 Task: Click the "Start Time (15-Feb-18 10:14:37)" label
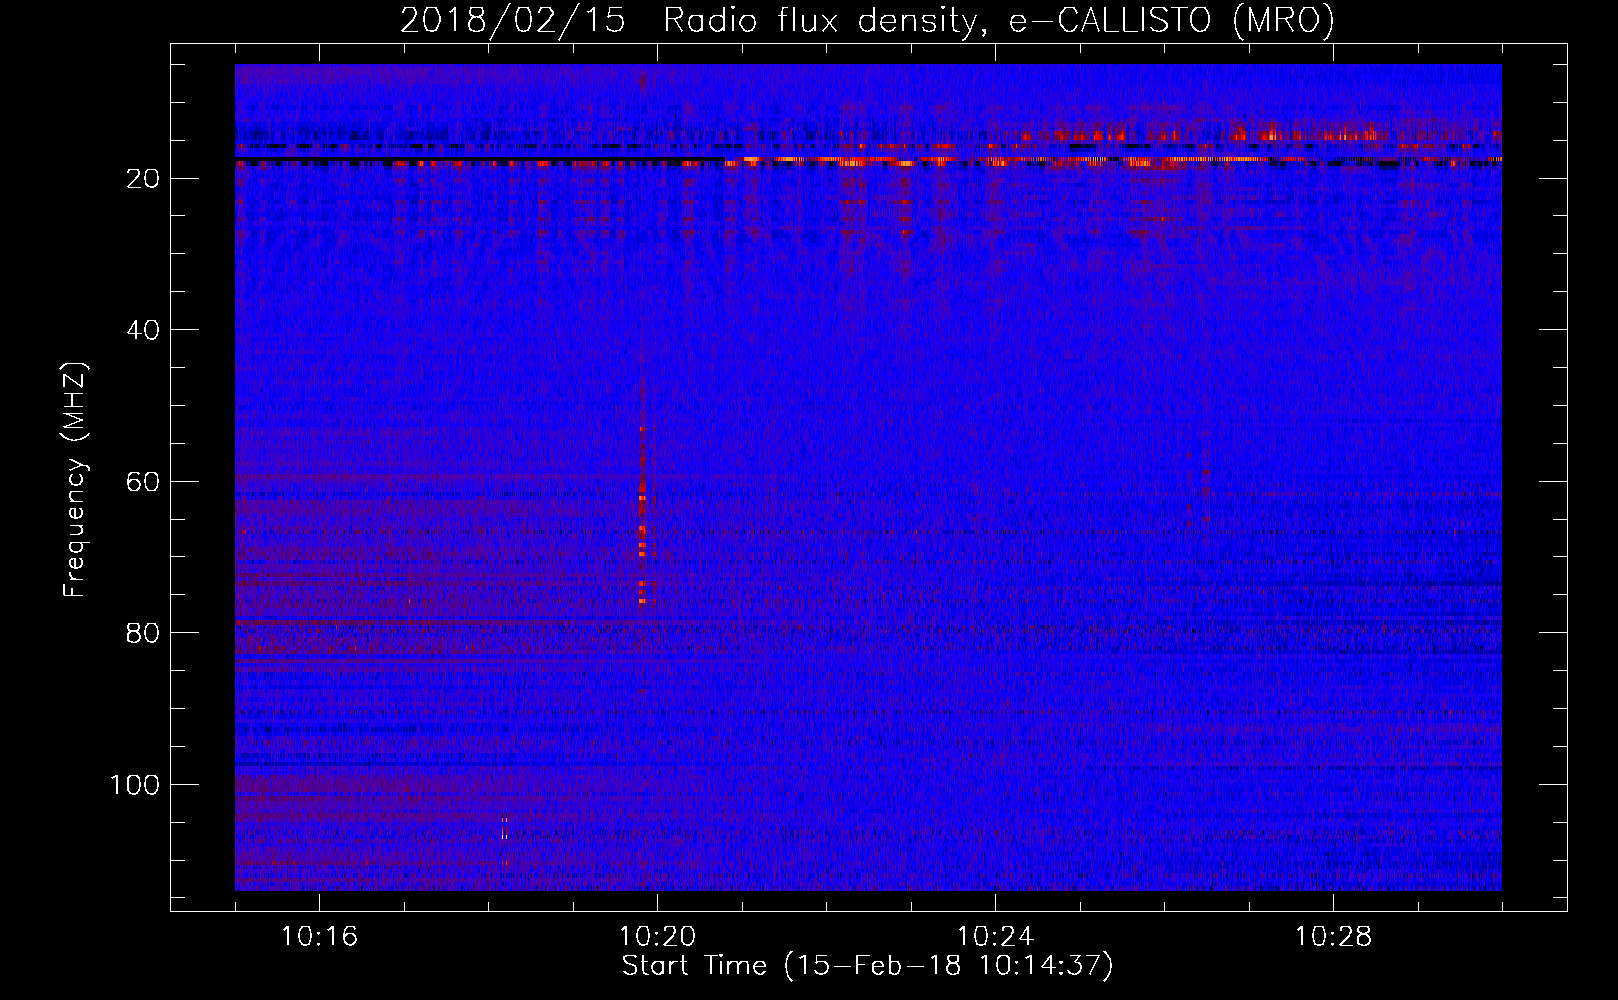click(867, 966)
